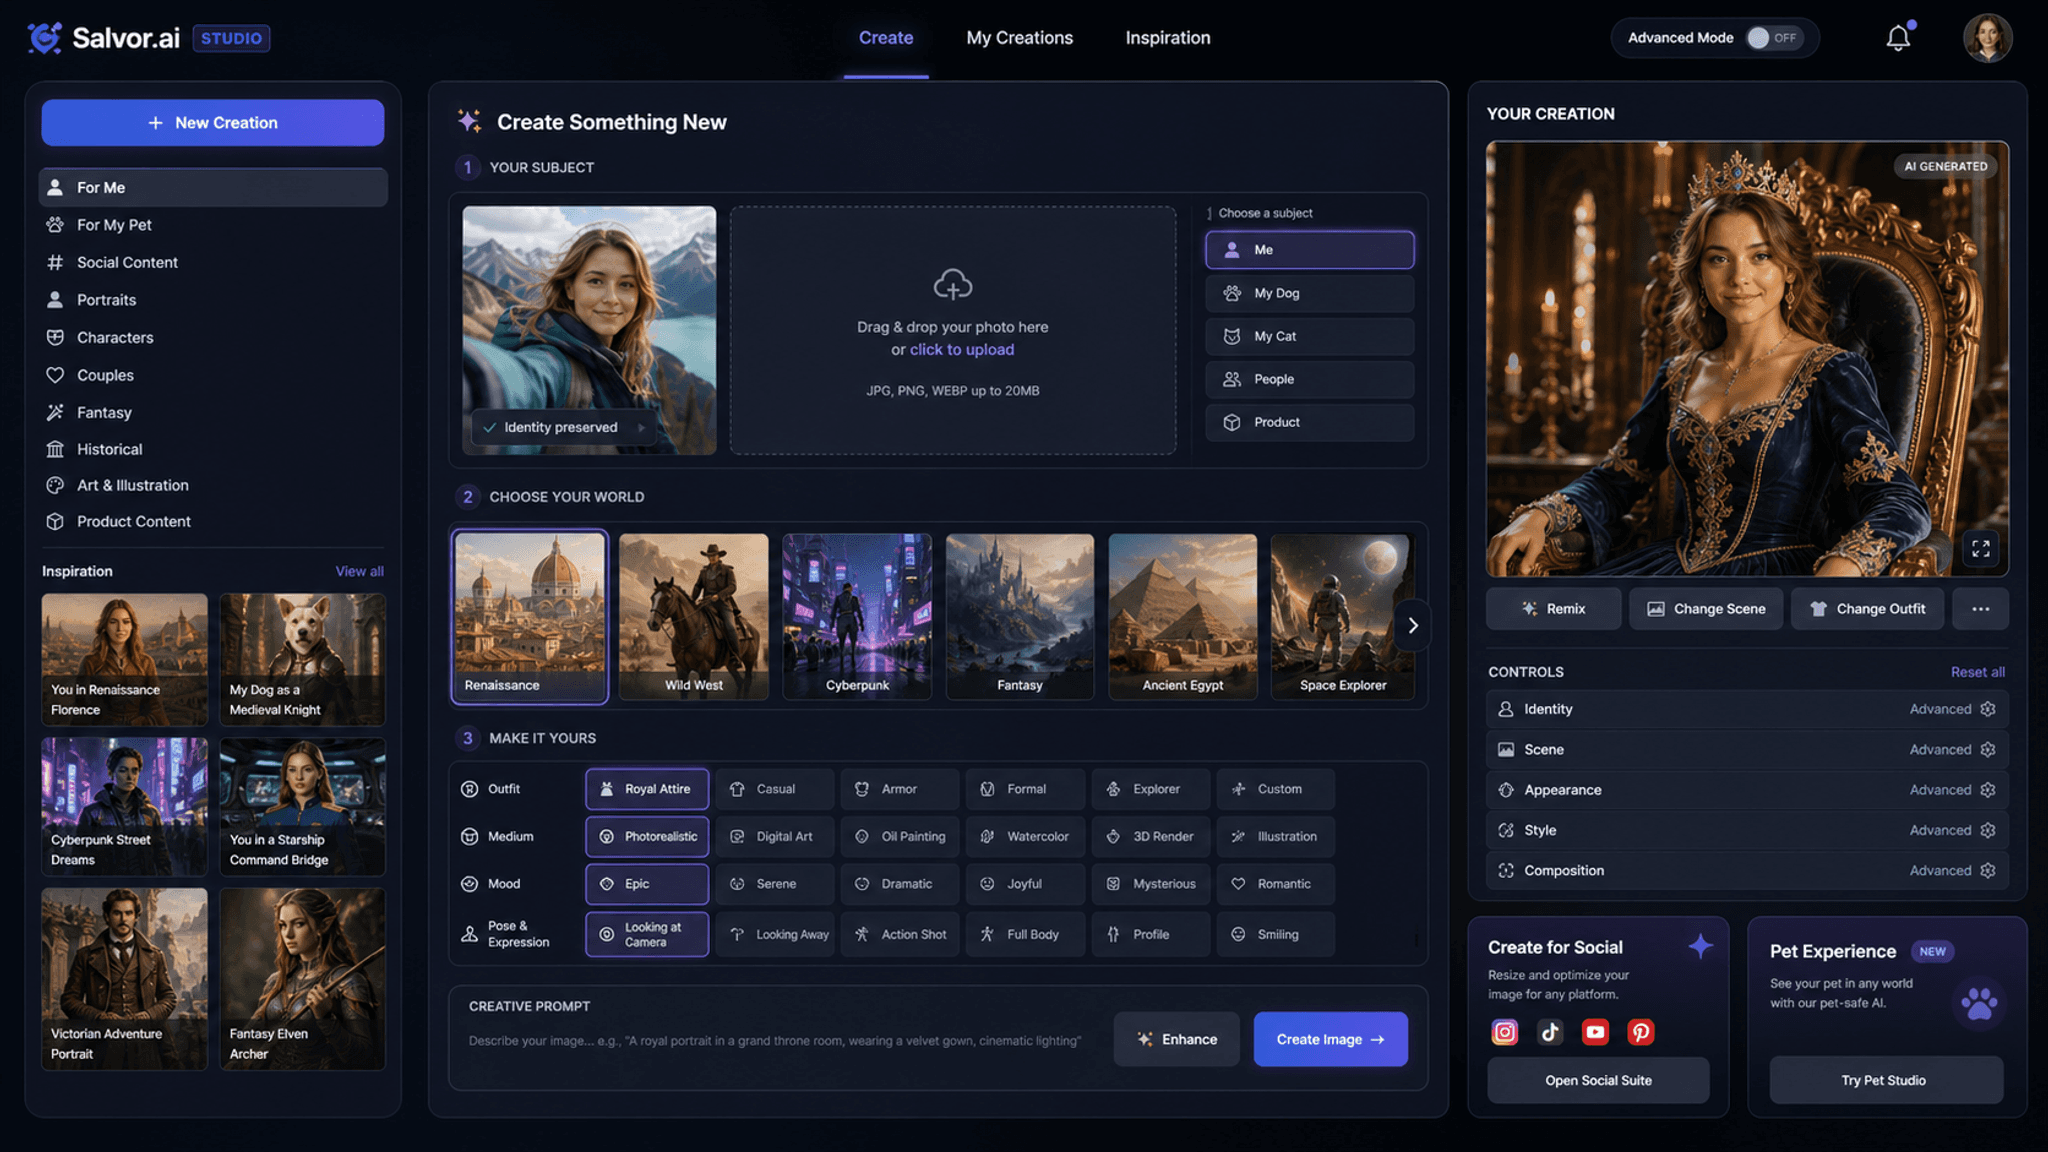Choose Oil Painting medium option

[899, 836]
